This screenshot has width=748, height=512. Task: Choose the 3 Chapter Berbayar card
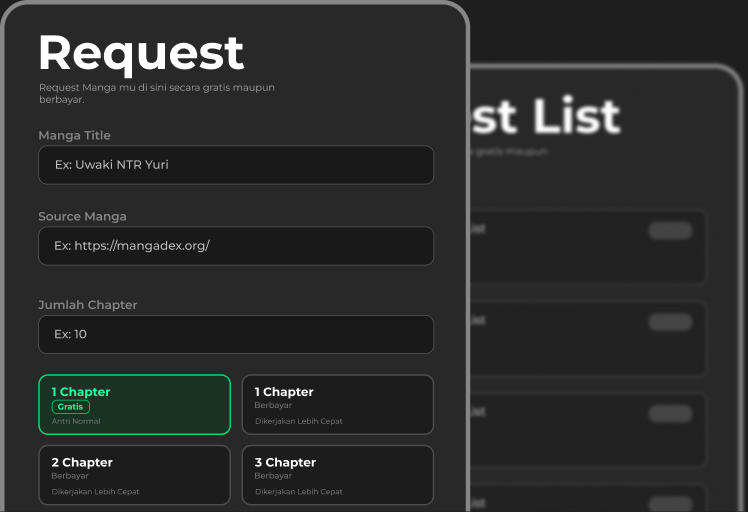(x=338, y=475)
